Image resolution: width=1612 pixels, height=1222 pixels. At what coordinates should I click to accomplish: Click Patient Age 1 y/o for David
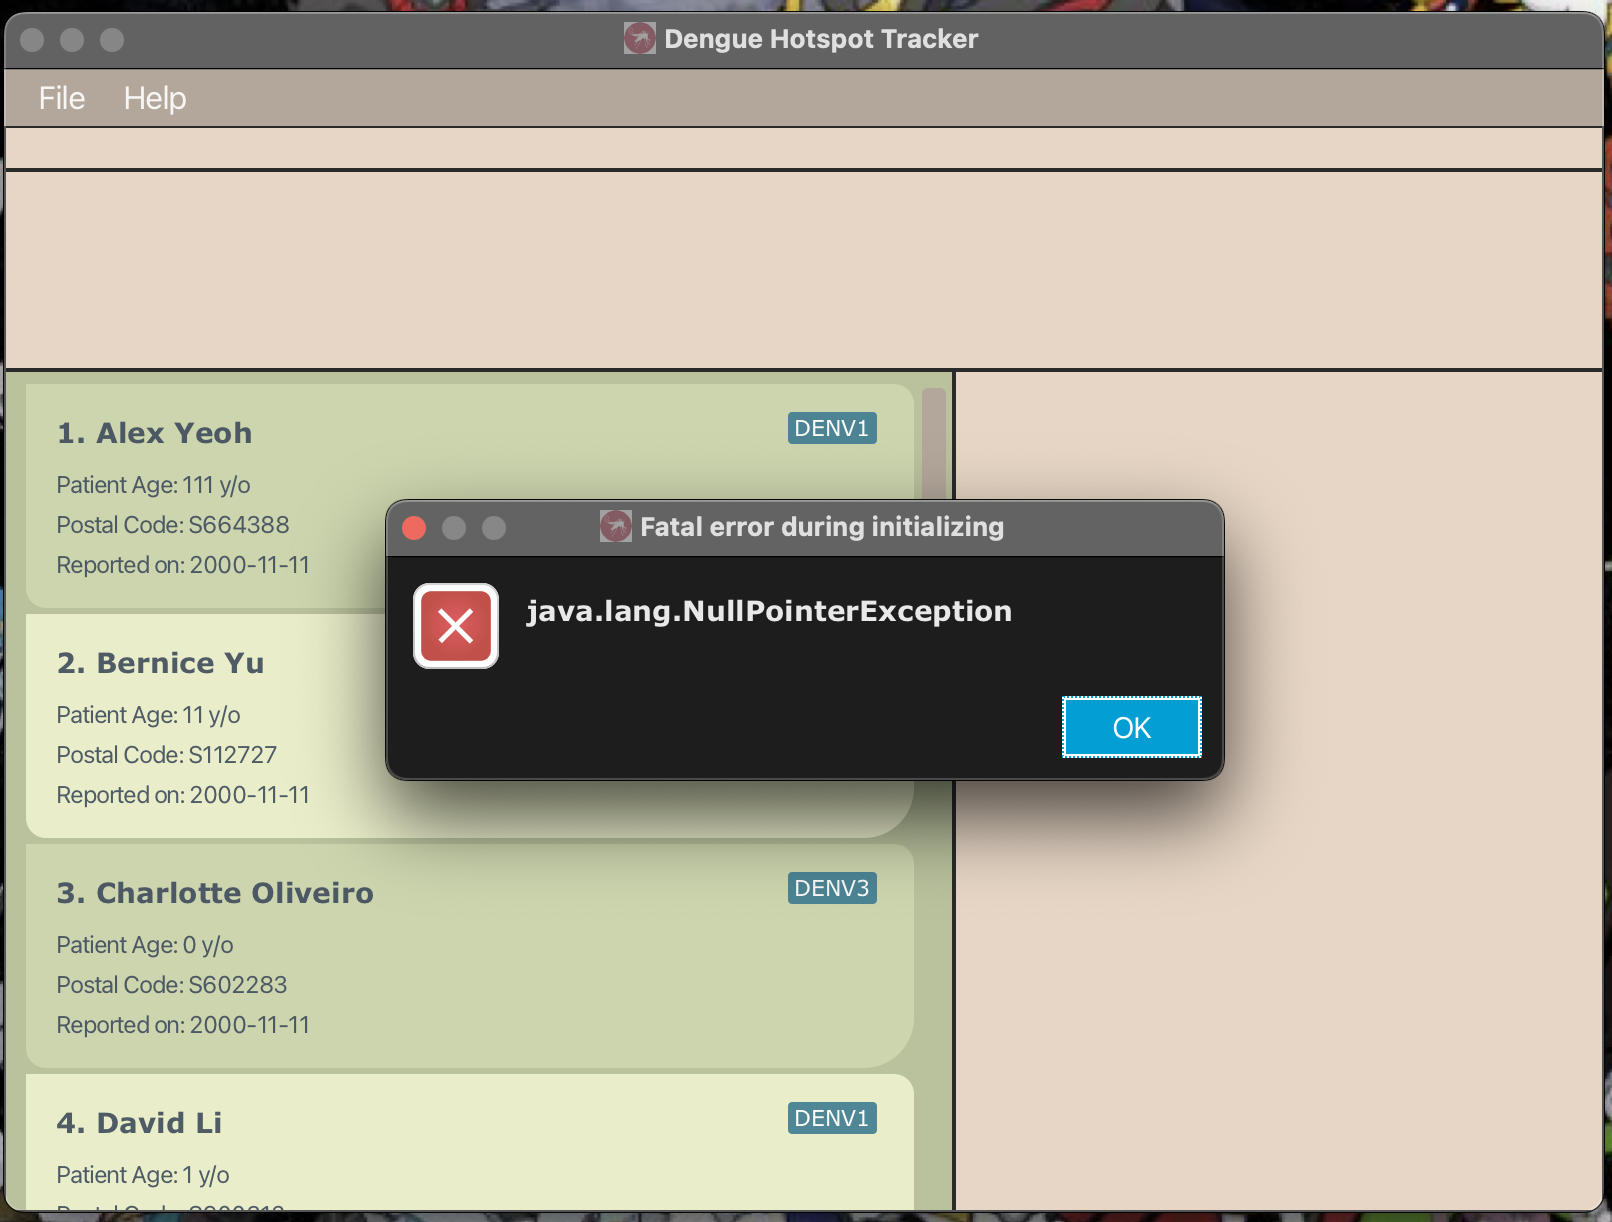click(x=143, y=1175)
